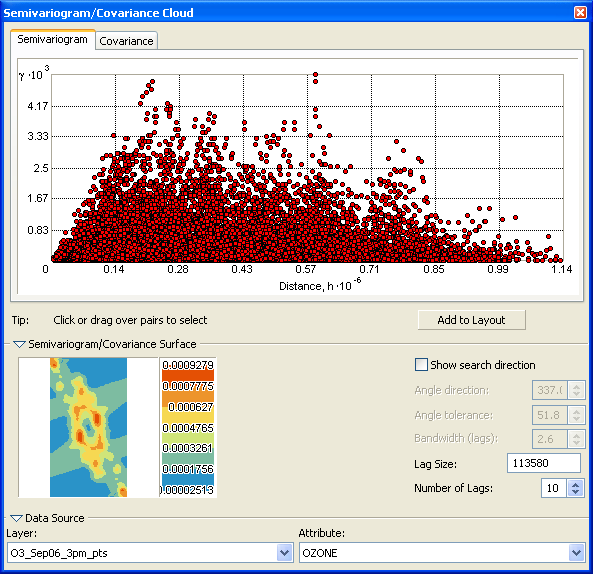Screen dimensions: 593x574
Task: Click the Angle tolerance spinner field
Action: coord(550,415)
